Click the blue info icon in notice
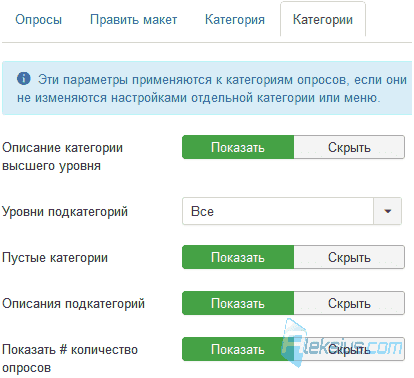 [24, 79]
